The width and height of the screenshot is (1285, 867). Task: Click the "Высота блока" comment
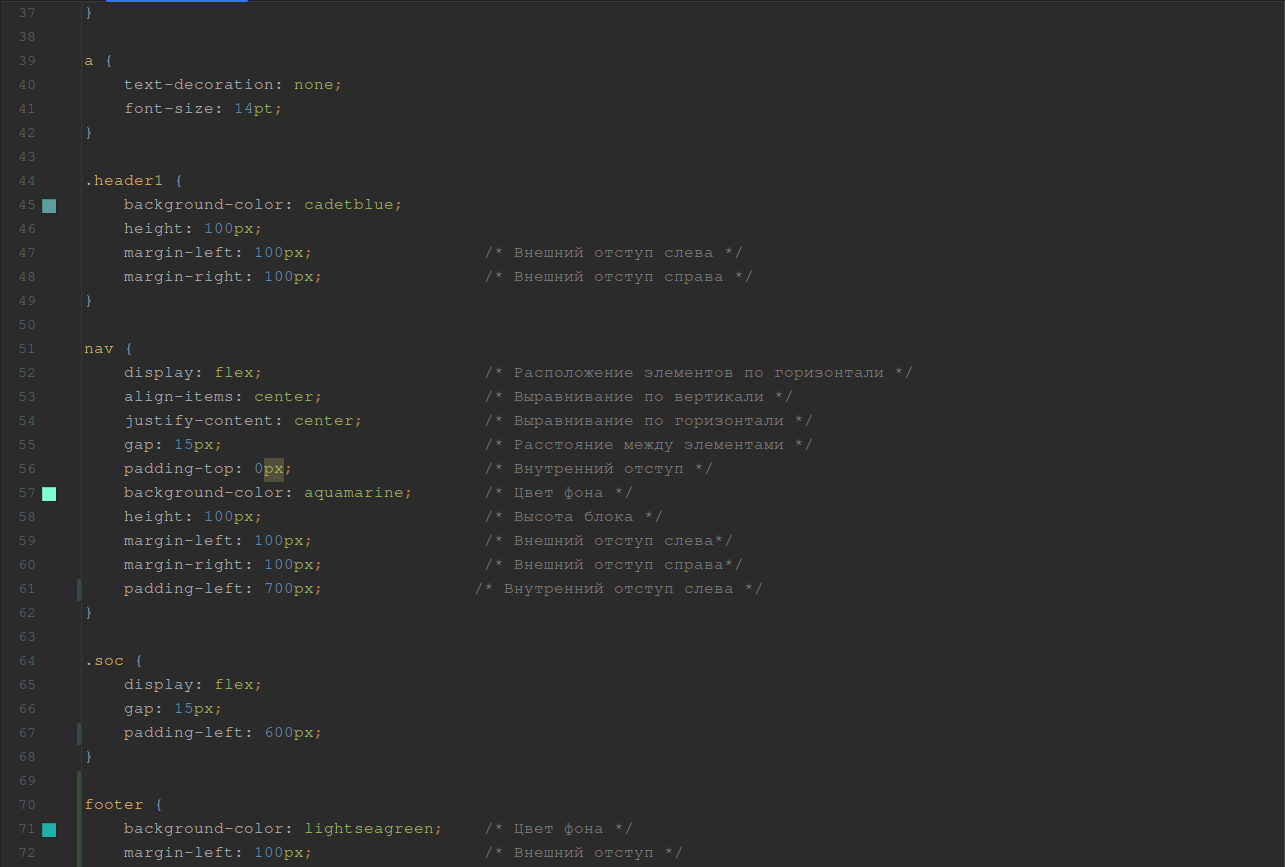point(573,517)
